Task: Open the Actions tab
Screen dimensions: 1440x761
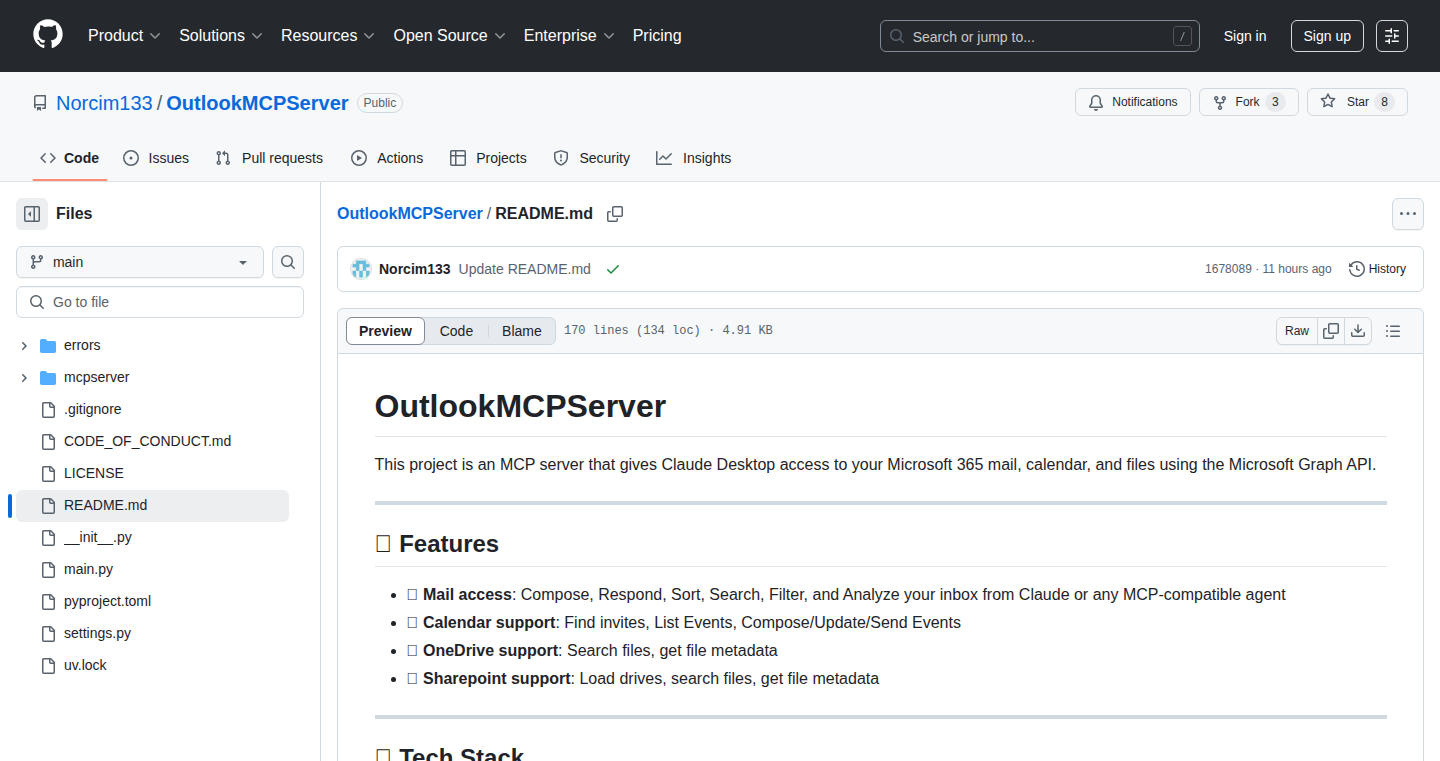Action: [x=387, y=158]
